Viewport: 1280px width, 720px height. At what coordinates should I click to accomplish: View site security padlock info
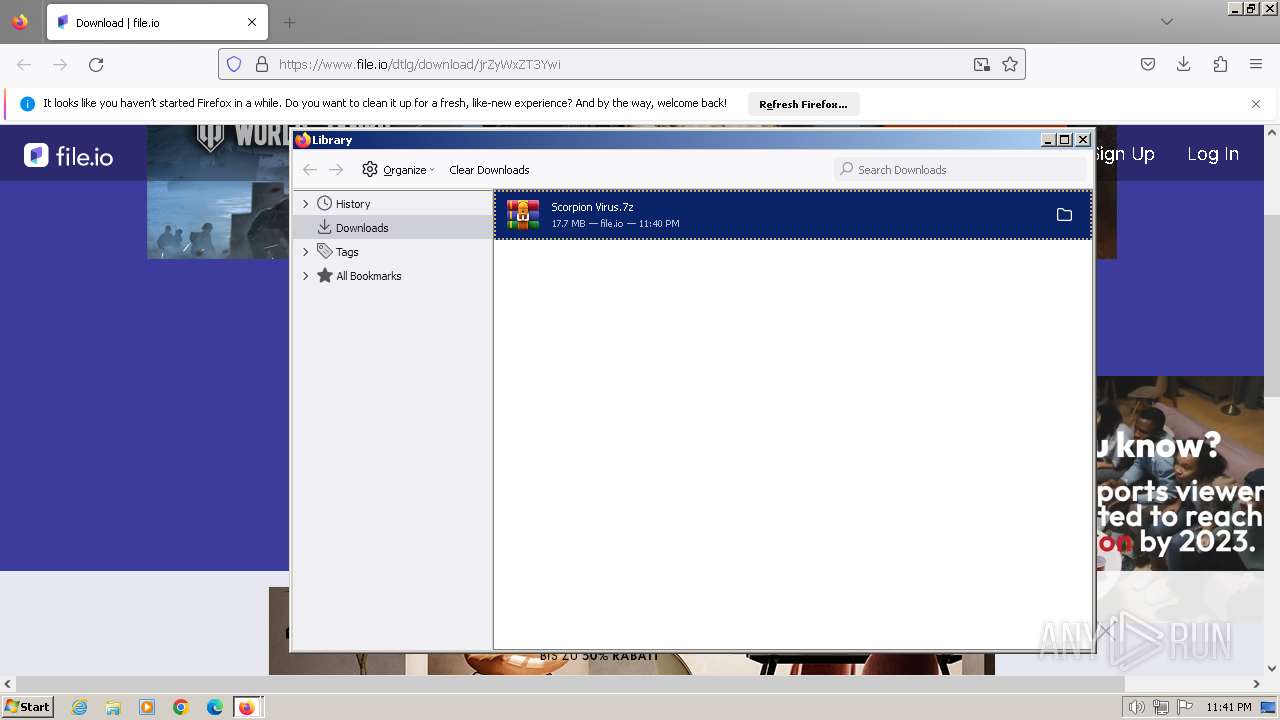(x=262, y=64)
